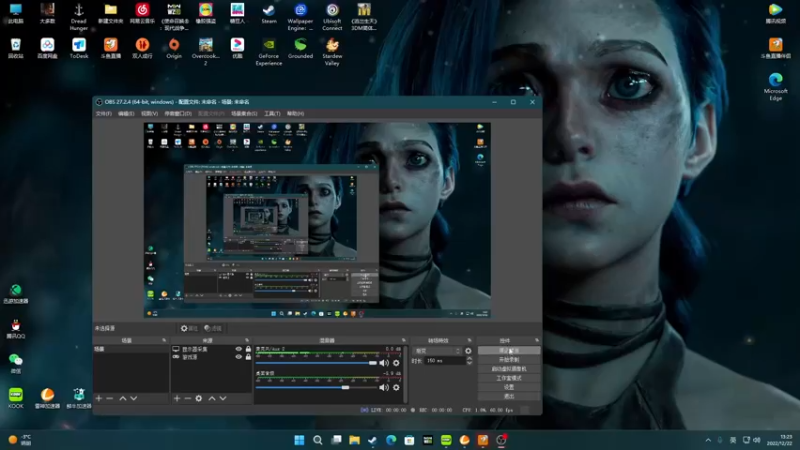Start the virtual camera from Controls
The width and height of the screenshot is (800, 450).
(509, 369)
